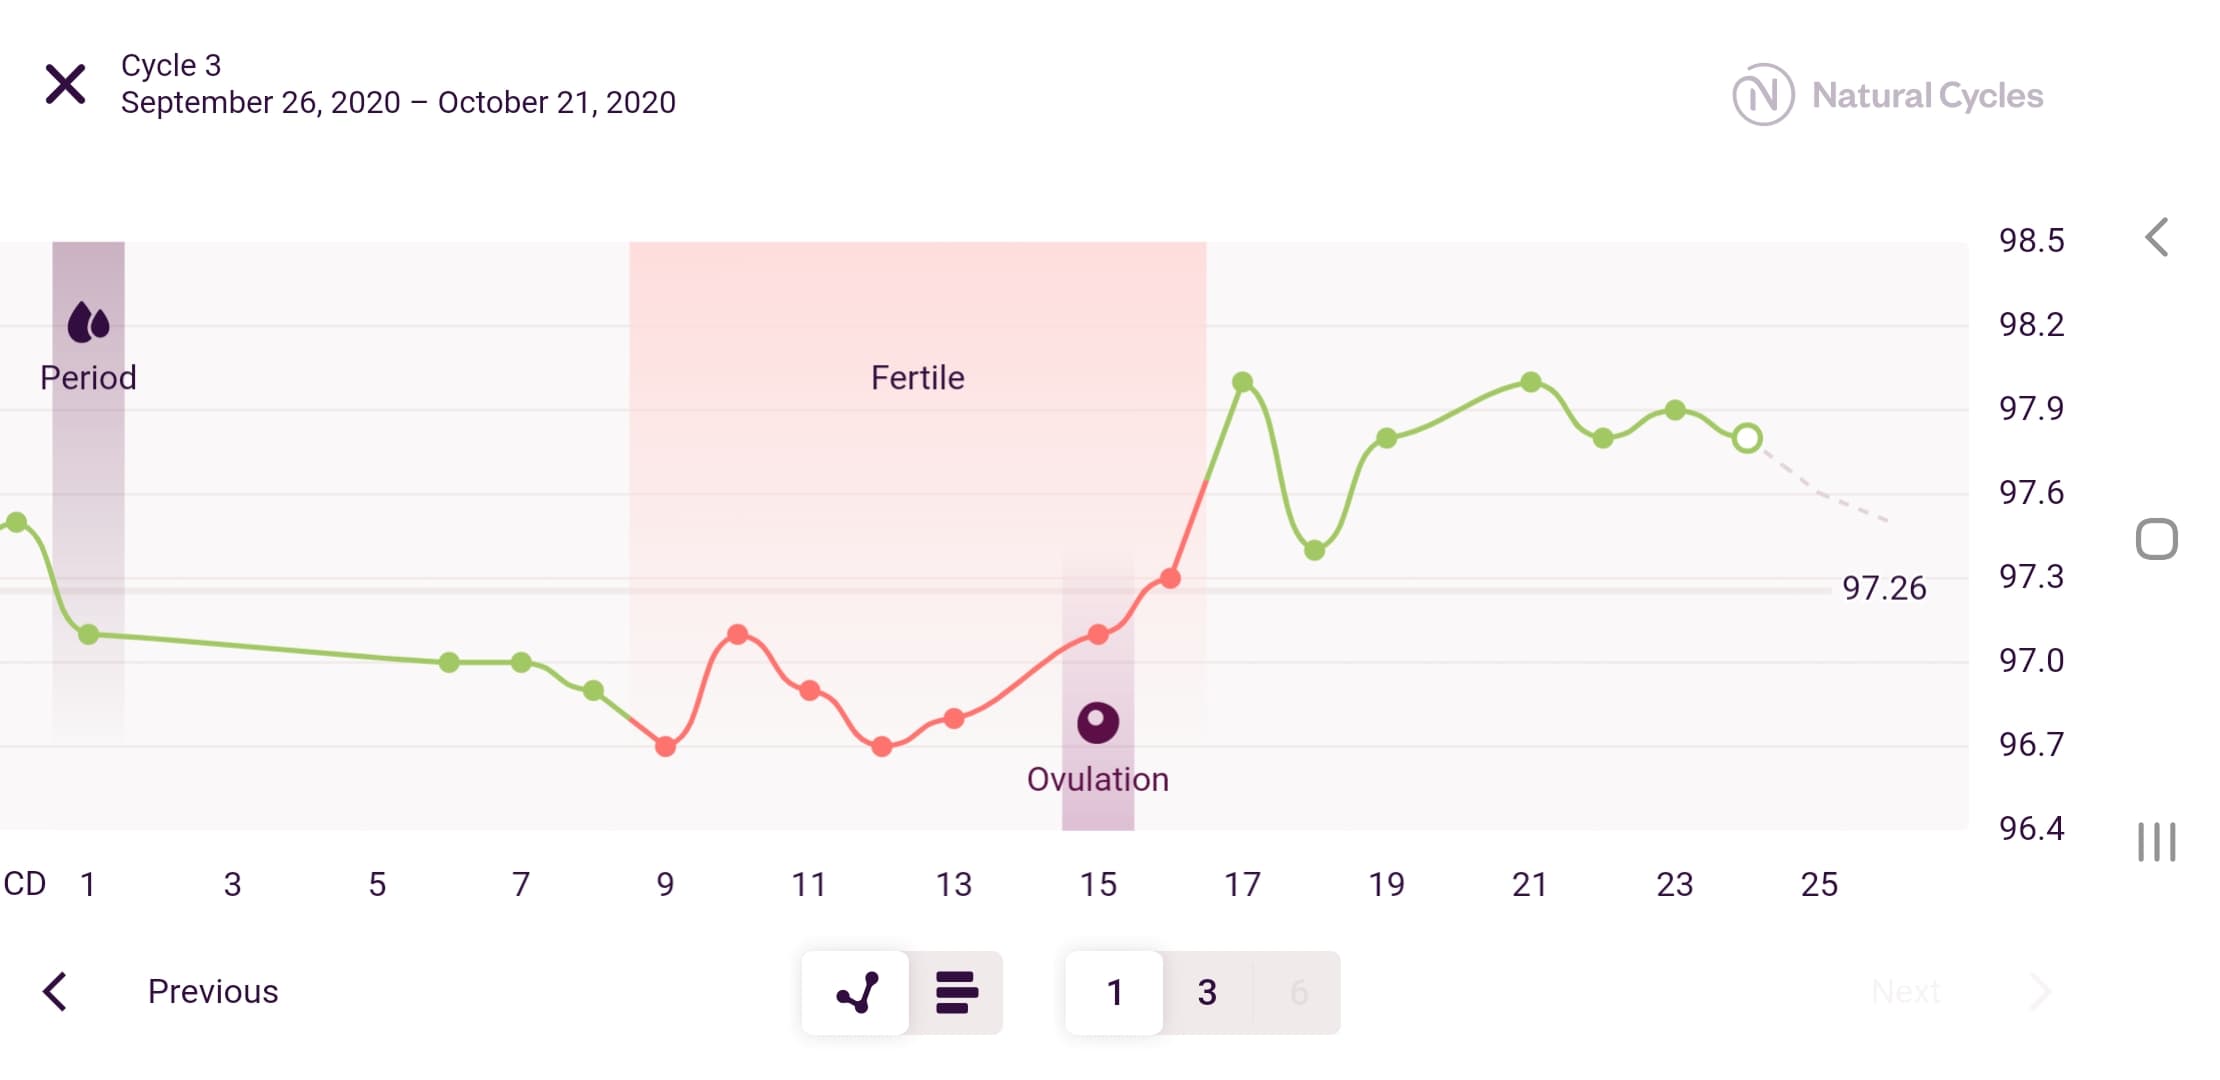Tap the hollow predicted temperature point
This screenshot has width=2220, height=1080.
coord(1747,438)
